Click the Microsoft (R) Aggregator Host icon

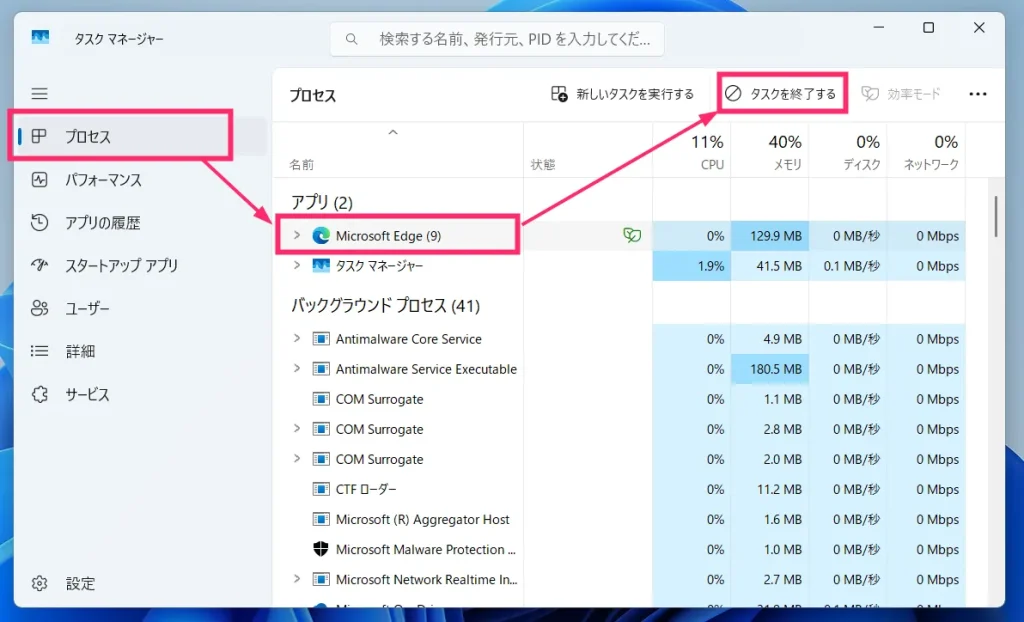point(321,519)
